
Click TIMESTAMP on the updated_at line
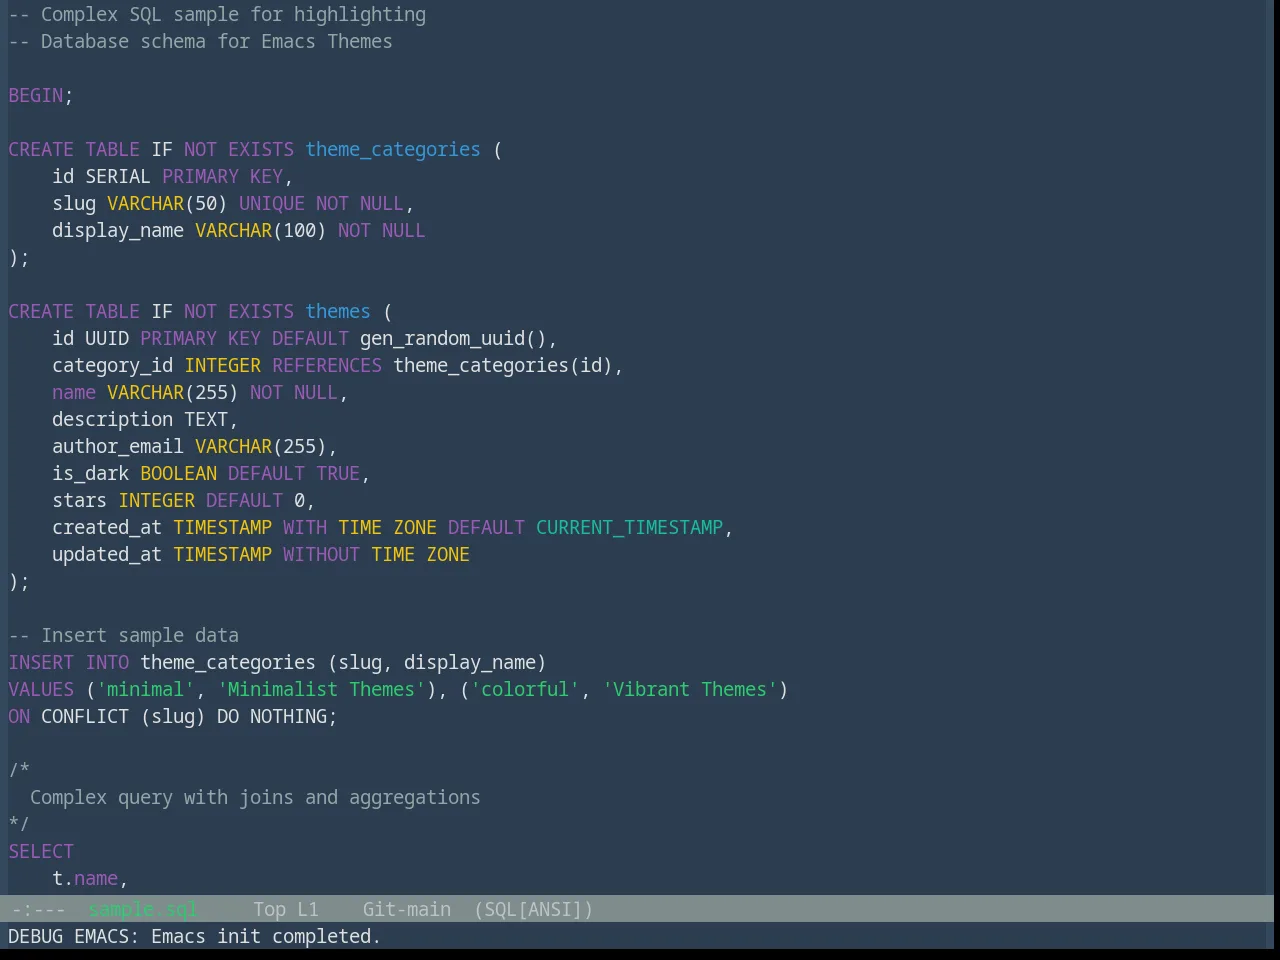click(x=223, y=554)
